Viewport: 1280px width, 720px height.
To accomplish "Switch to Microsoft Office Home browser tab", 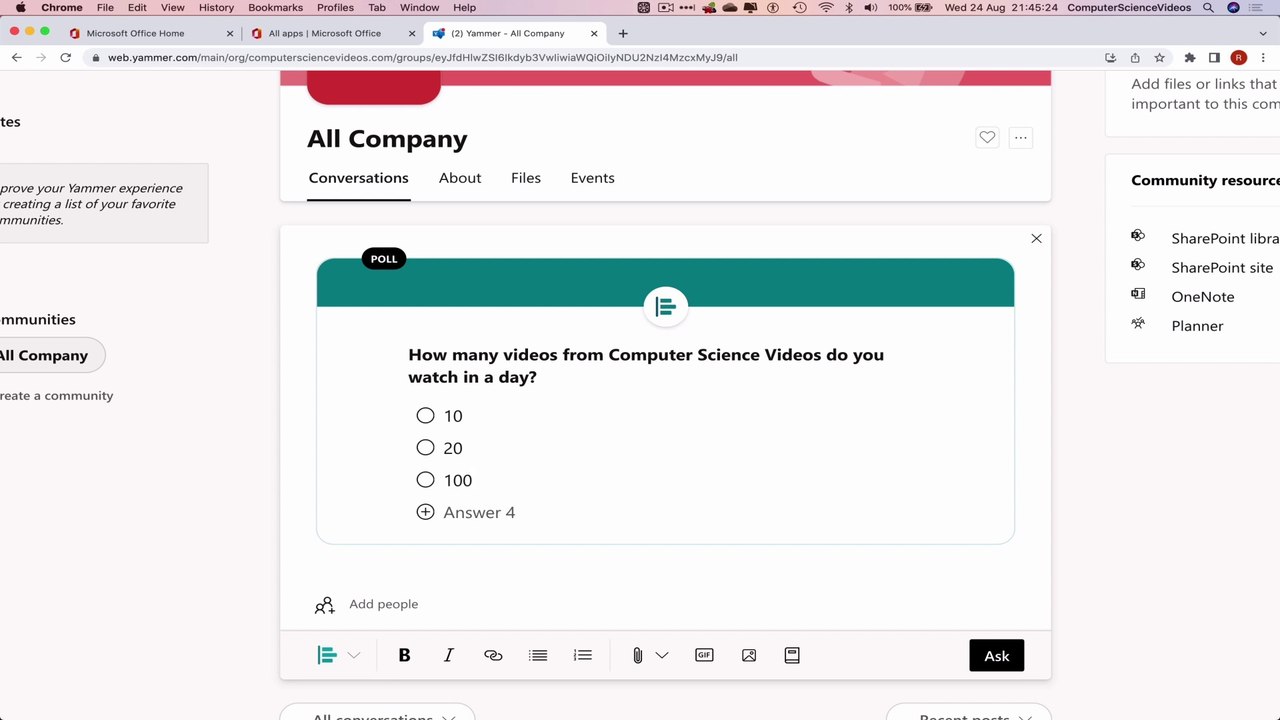I will point(150,33).
